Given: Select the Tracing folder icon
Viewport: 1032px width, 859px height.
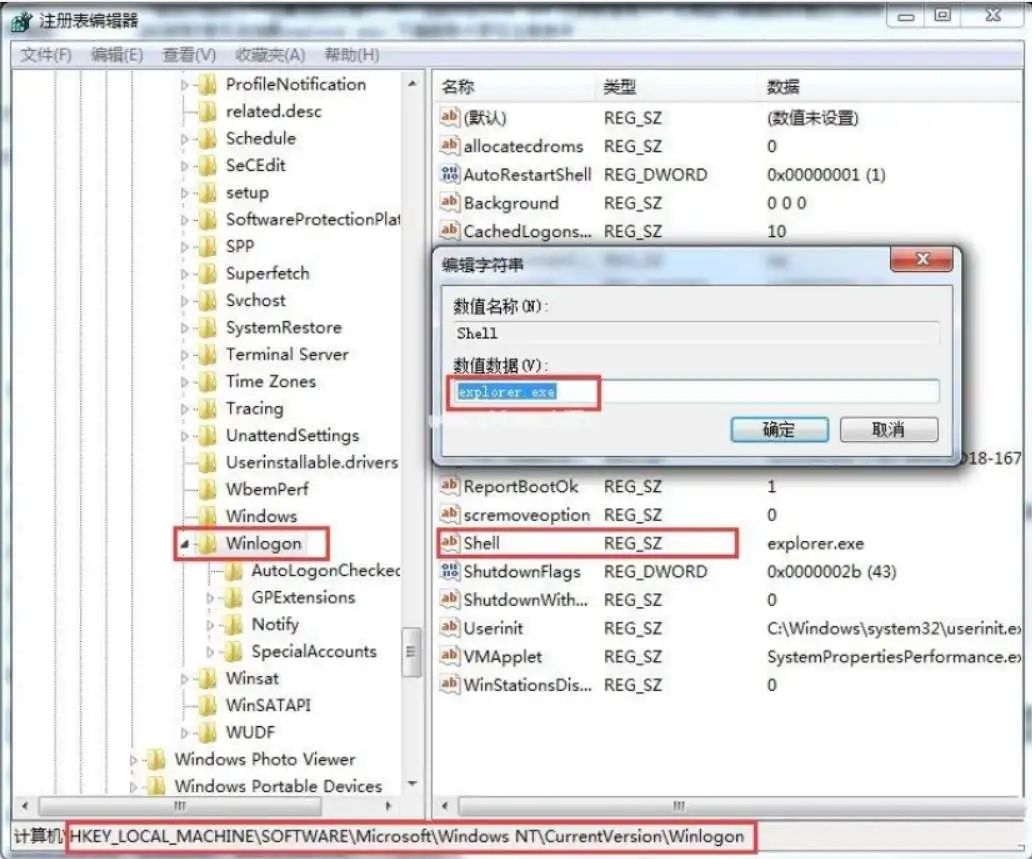Looking at the screenshot, I should pyautogui.click(x=208, y=408).
